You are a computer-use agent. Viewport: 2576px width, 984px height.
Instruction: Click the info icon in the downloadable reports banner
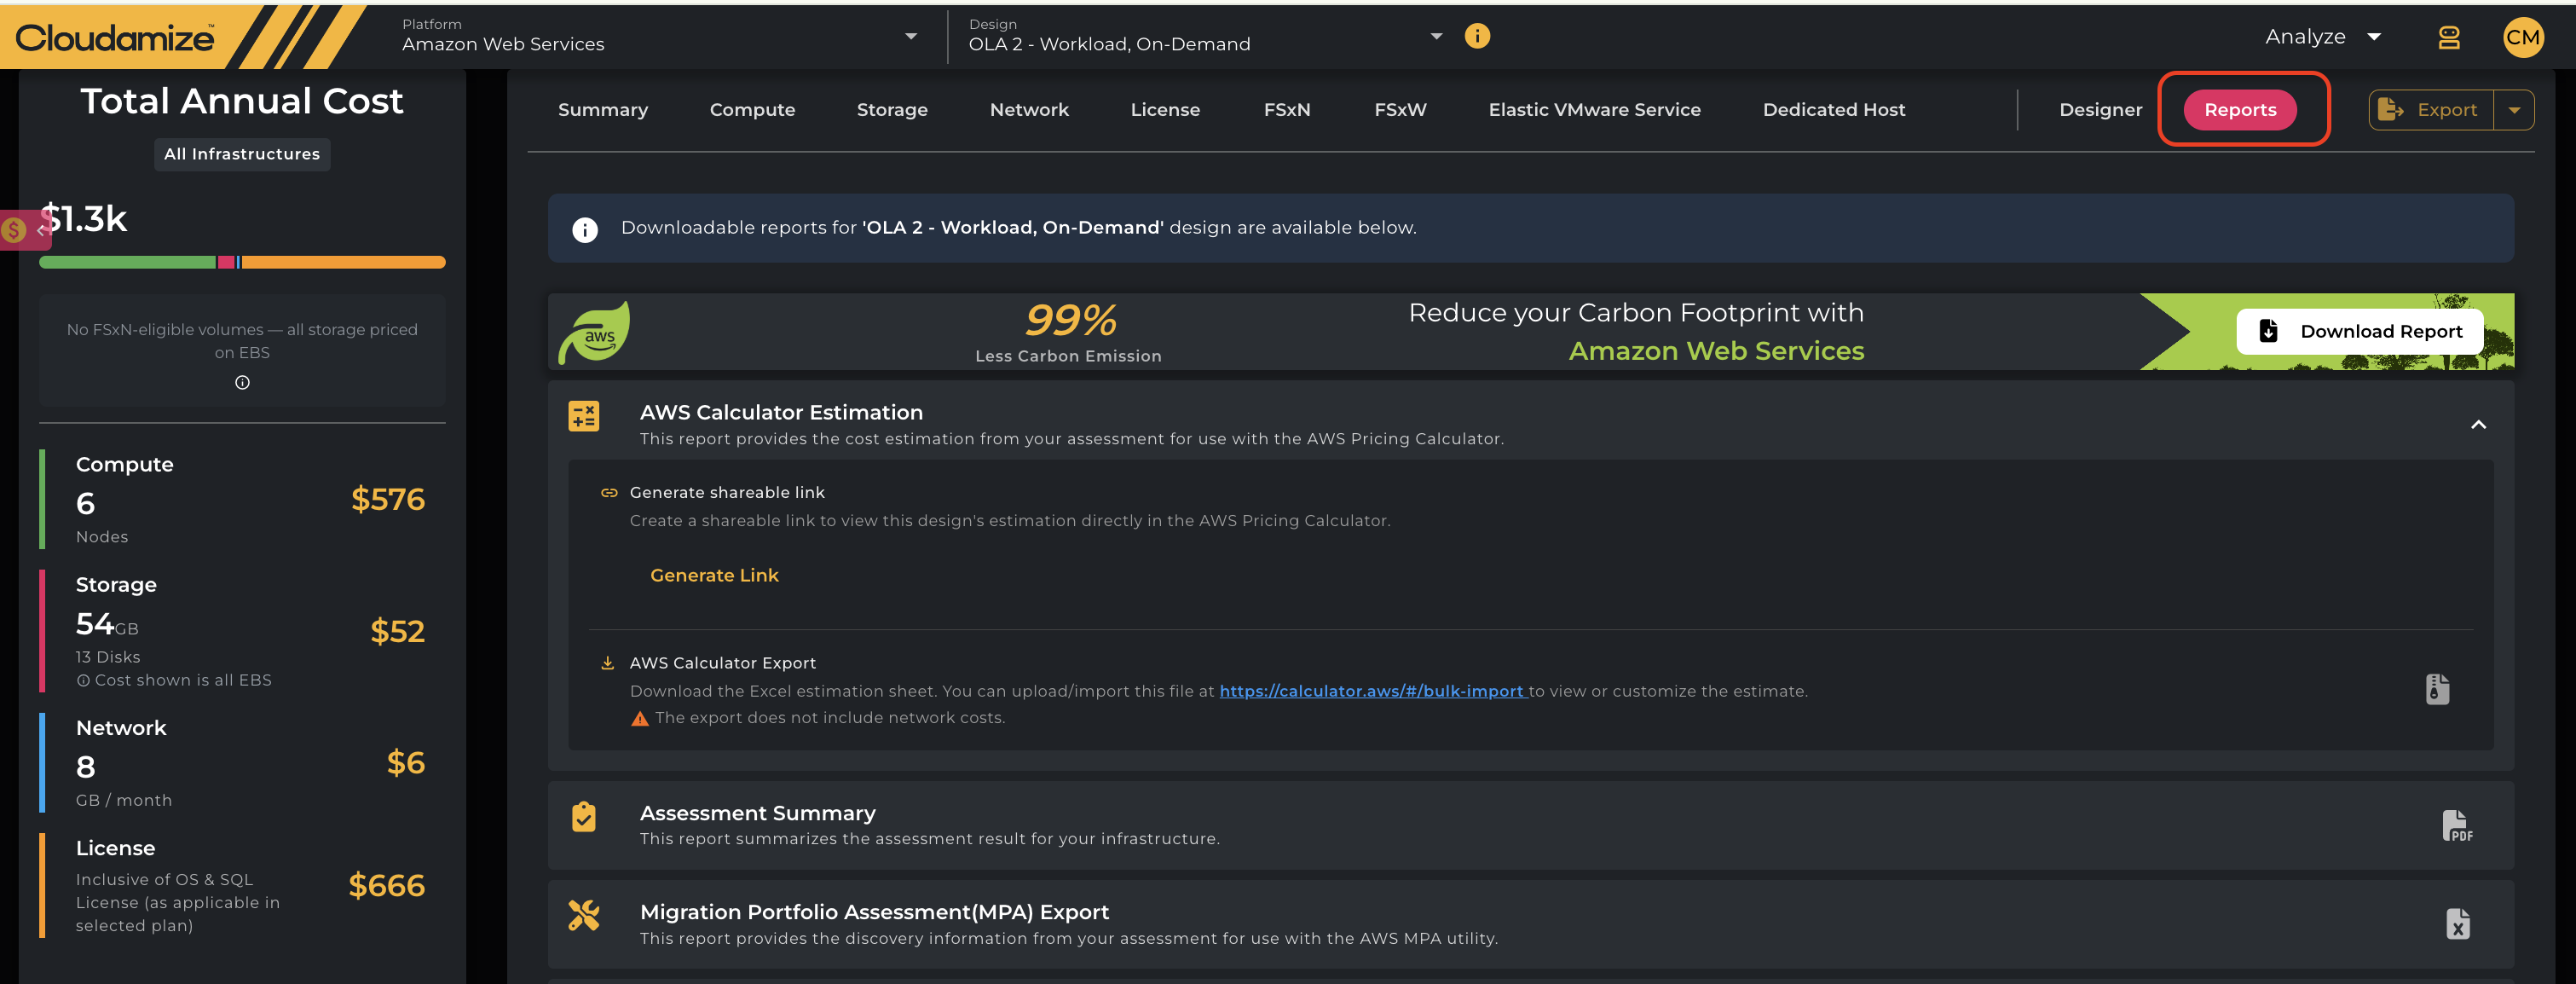[x=585, y=229]
